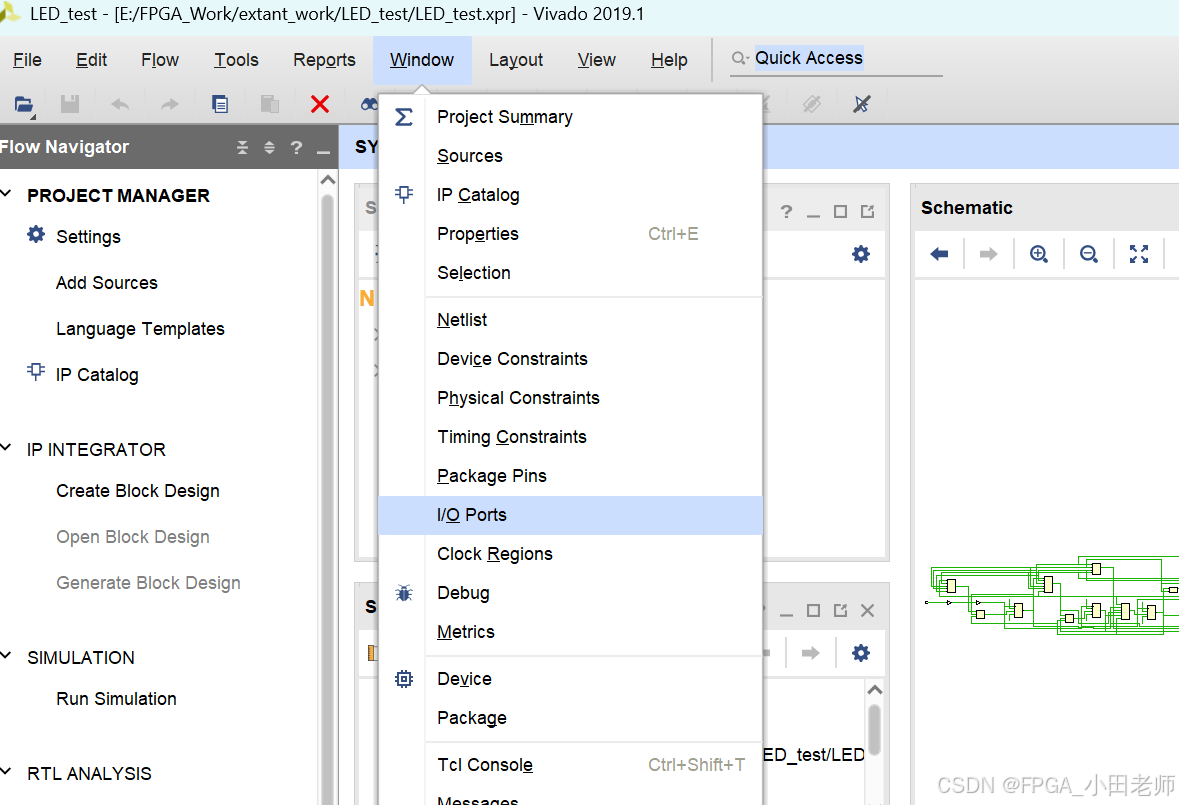Collapse the IP INTEGRATOR section

click(x=6, y=448)
